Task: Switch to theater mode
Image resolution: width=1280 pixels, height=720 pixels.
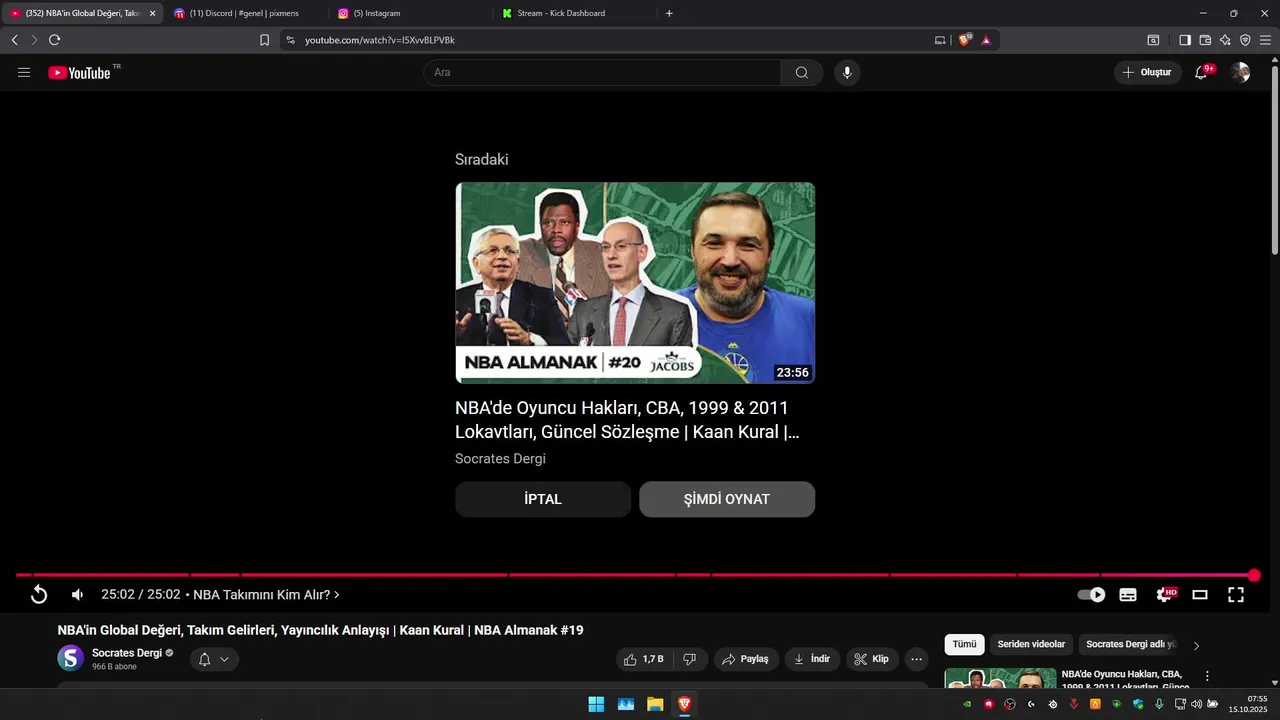Action: pyautogui.click(x=1200, y=595)
